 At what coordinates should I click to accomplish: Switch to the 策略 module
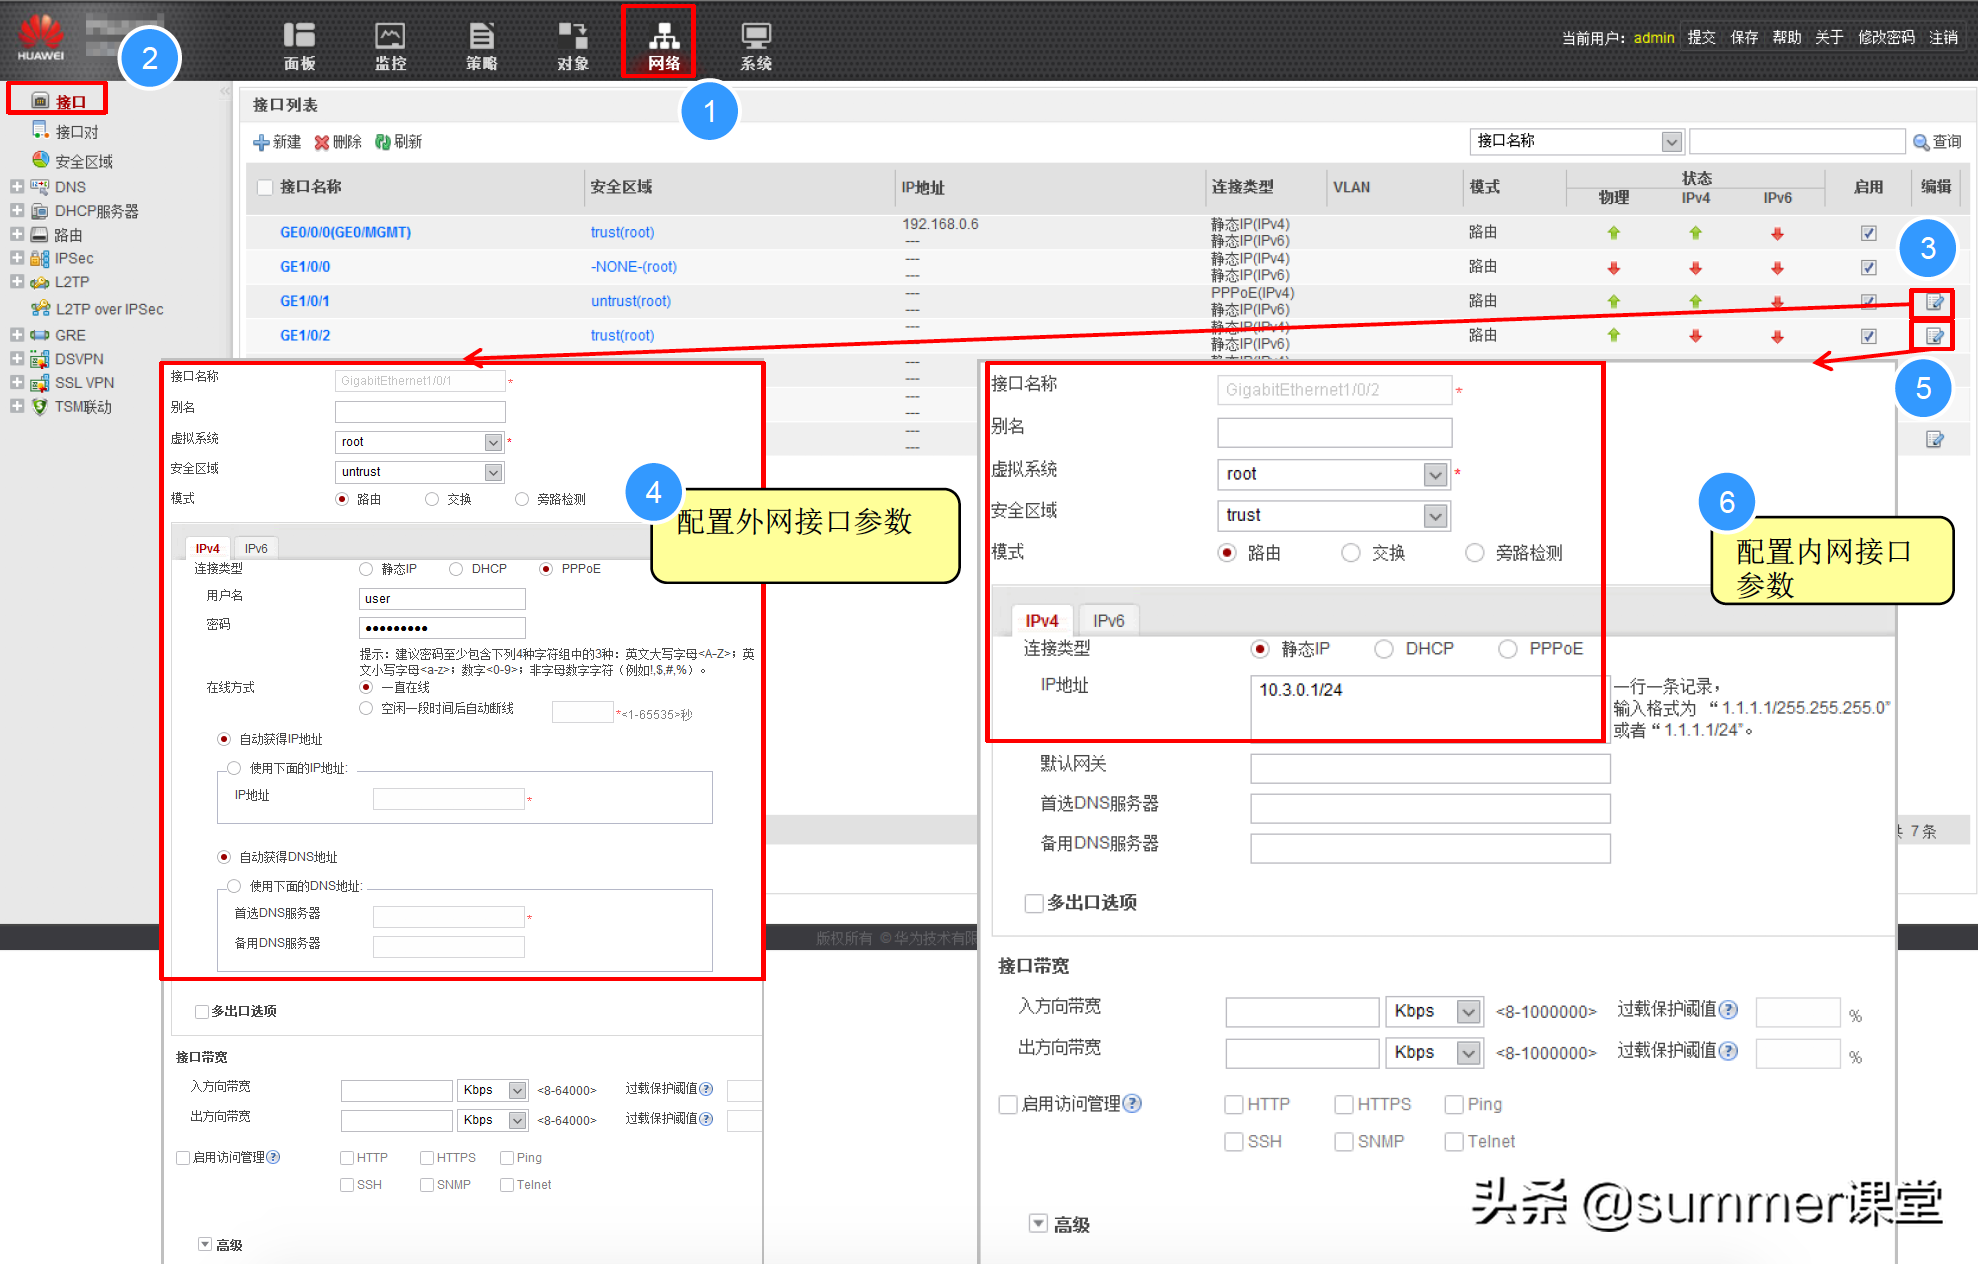tap(482, 42)
